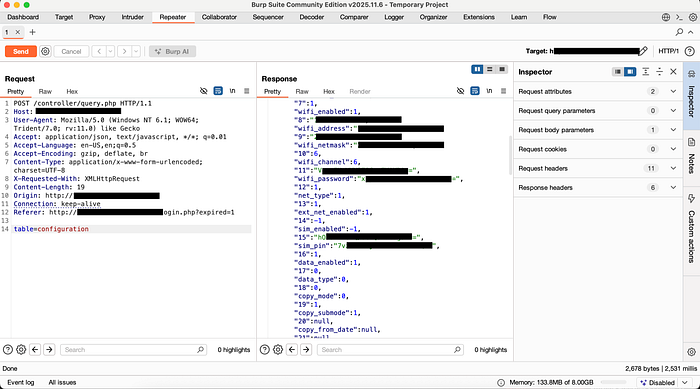This screenshot has height=389, width=700.
Task: Open Response editor hamburger menu
Action: [x=503, y=91]
